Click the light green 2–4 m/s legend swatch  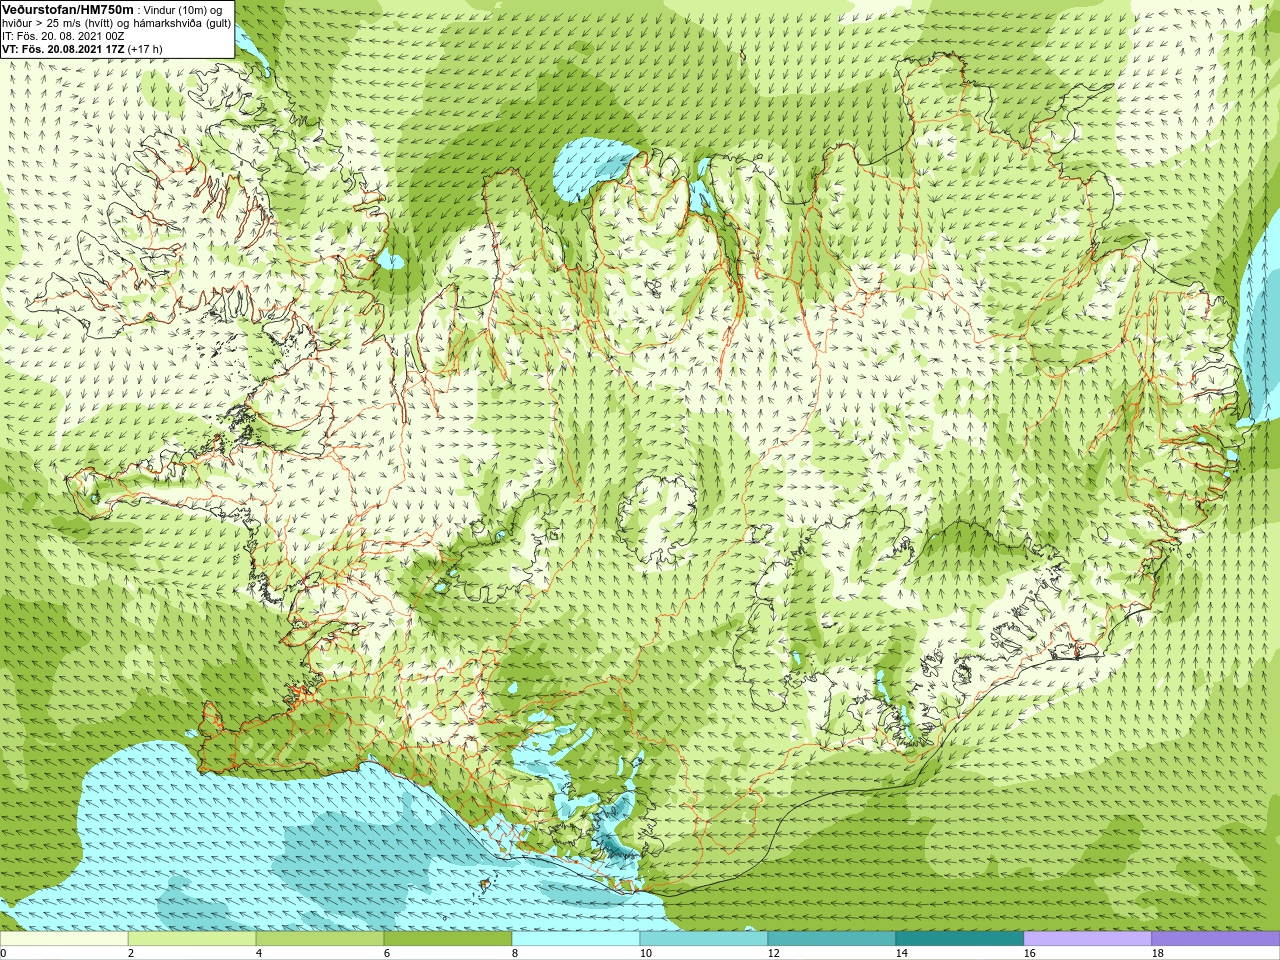(x=192, y=939)
